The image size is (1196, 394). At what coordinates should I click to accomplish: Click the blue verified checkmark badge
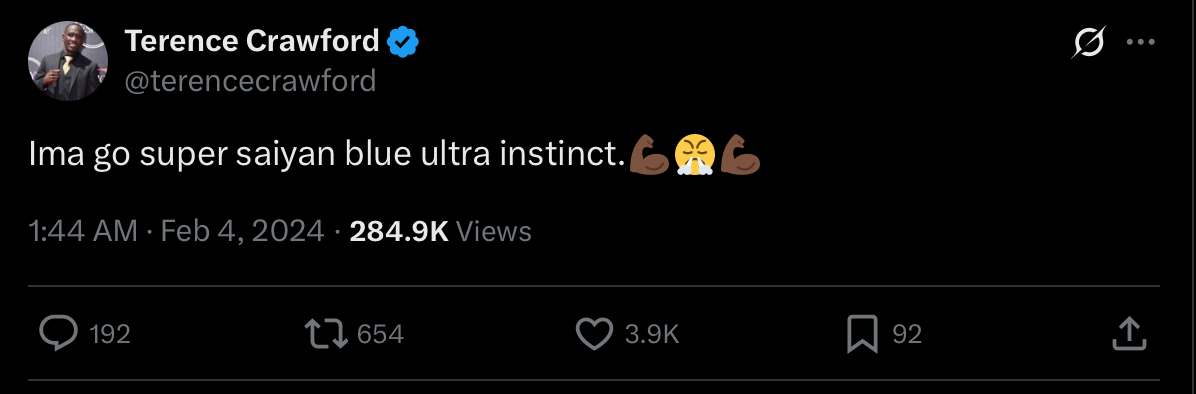tap(403, 42)
